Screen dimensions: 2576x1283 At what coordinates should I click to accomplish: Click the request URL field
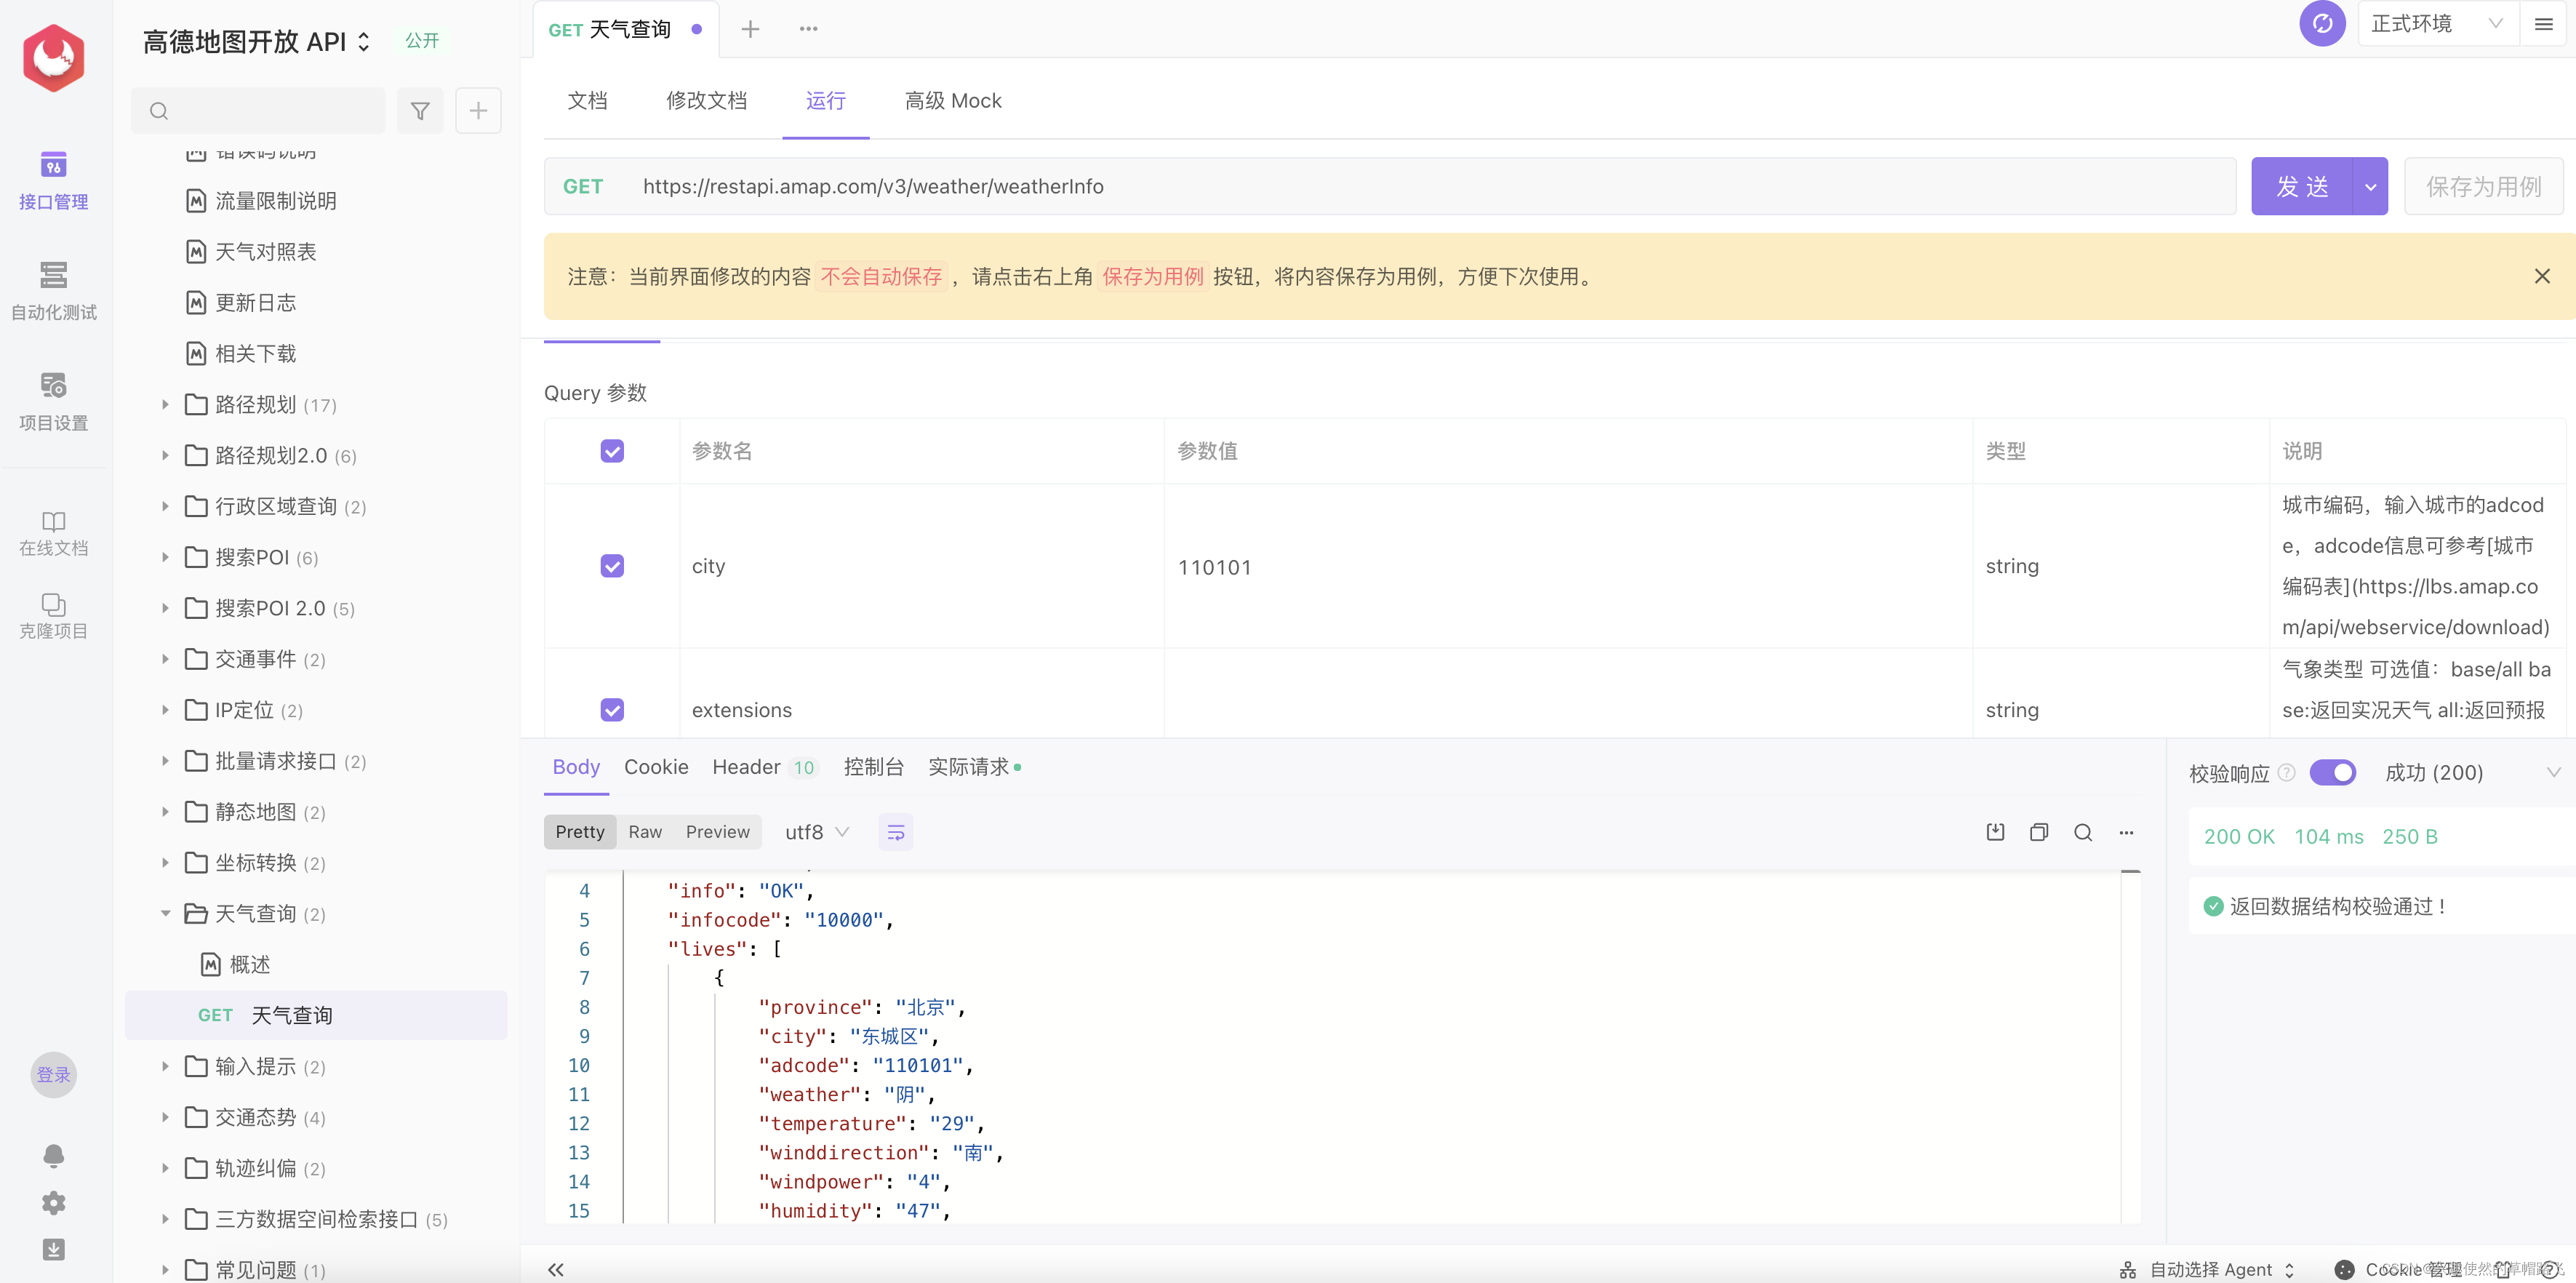[x=1390, y=186]
